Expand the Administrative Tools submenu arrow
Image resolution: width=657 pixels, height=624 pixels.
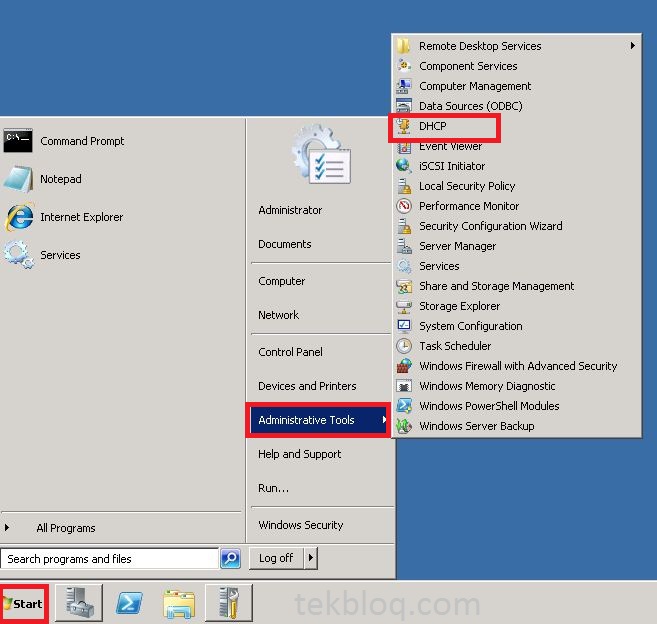(384, 419)
